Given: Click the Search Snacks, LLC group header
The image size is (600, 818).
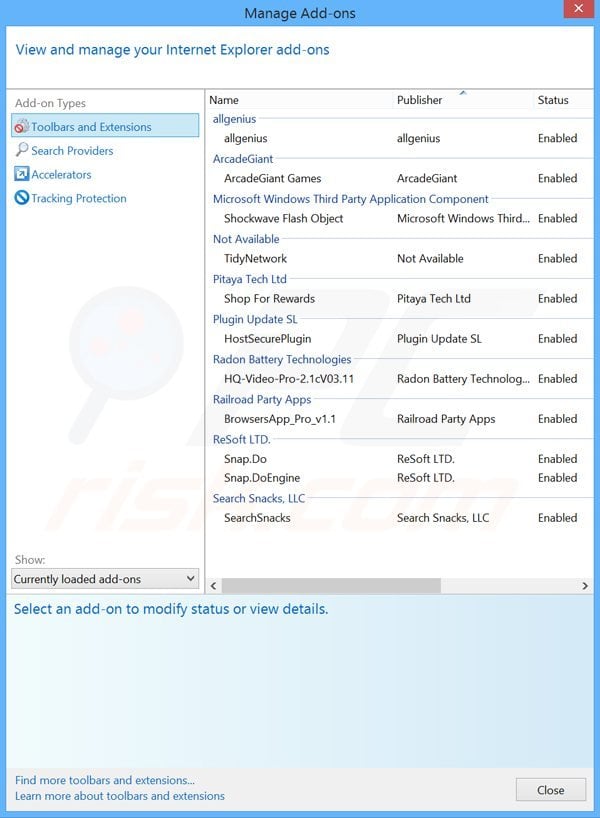Looking at the screenshot, I should [x=259, y=499].
